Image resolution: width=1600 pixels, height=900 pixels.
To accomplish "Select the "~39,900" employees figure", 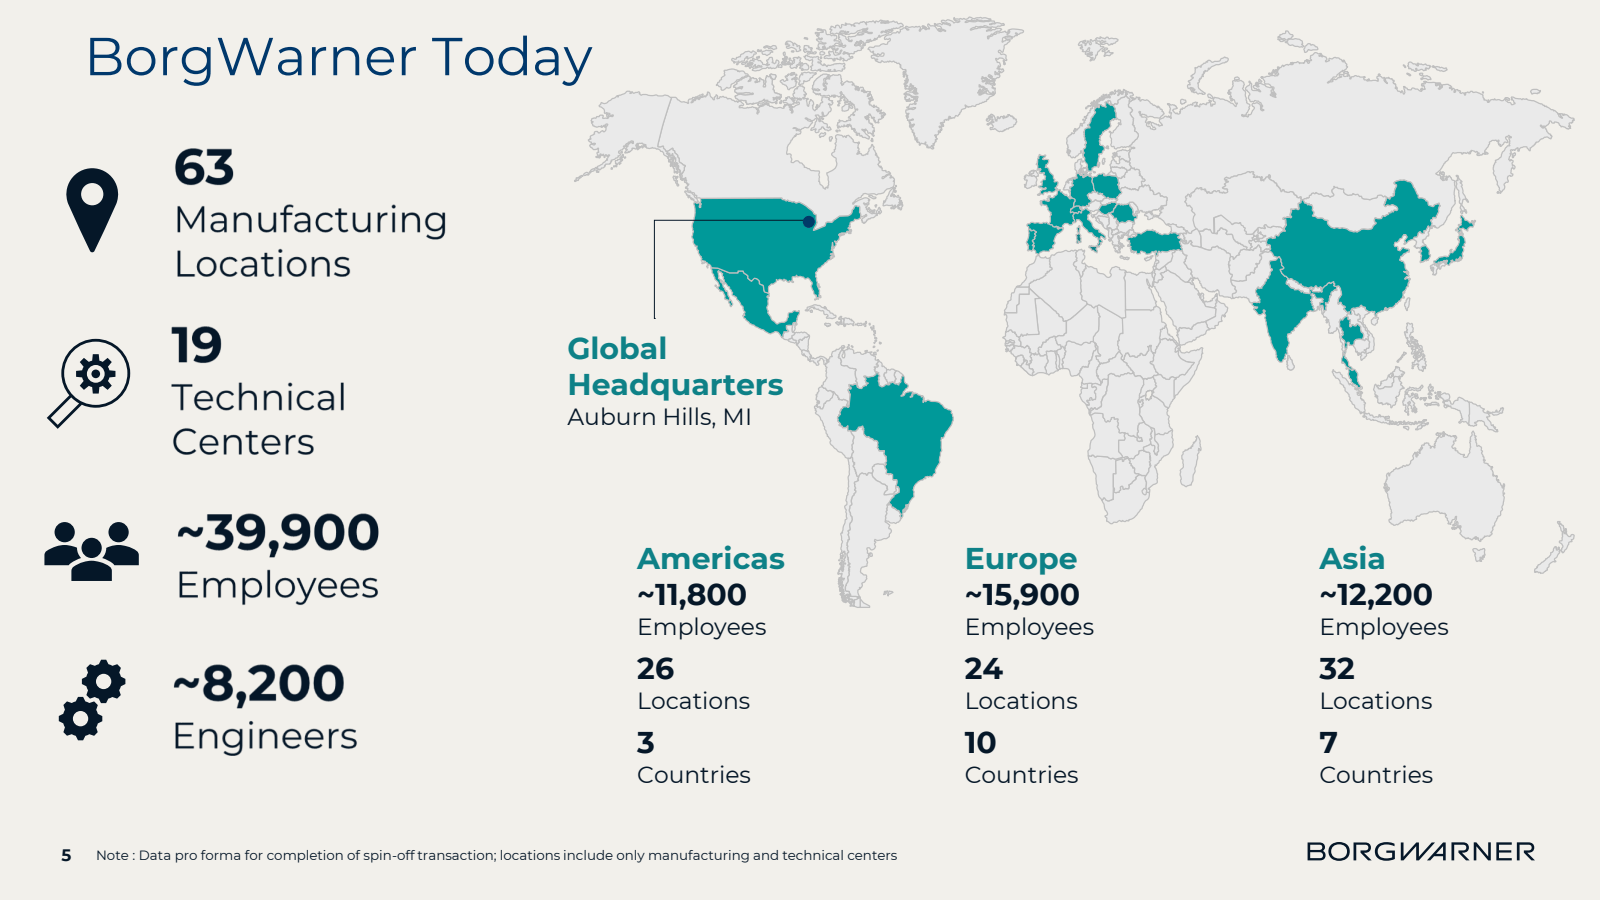I will tap(278, 533).
